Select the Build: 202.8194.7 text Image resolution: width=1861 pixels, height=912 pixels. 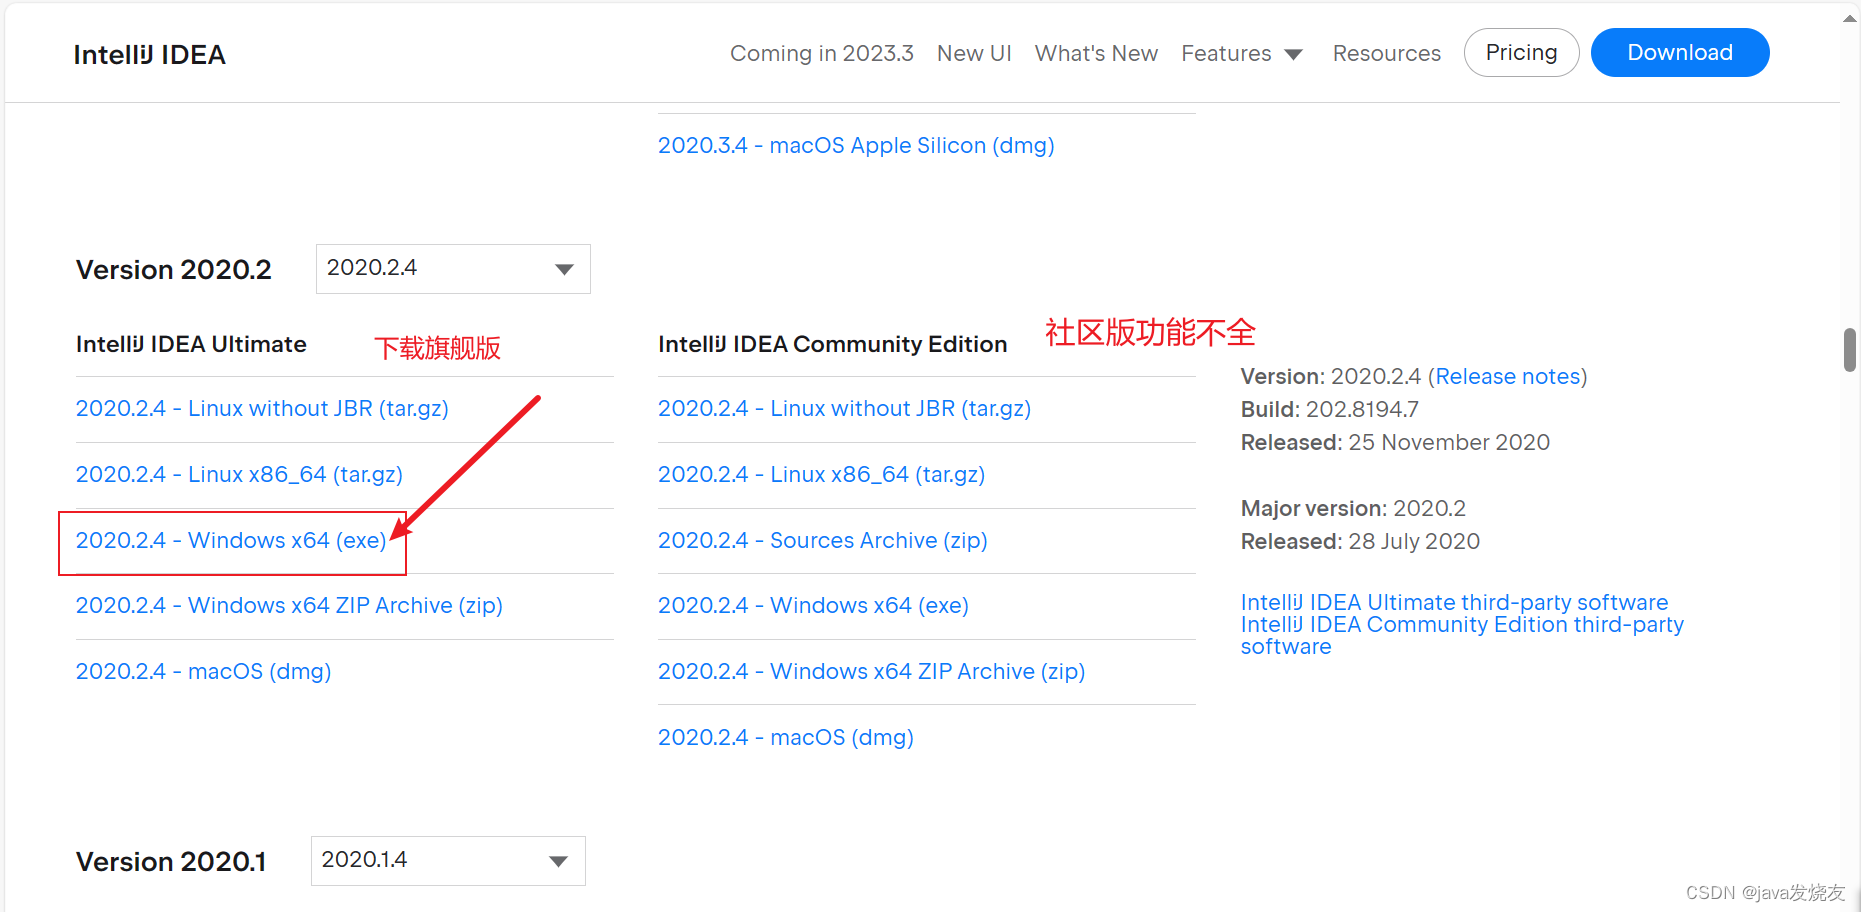(1329, 409)
